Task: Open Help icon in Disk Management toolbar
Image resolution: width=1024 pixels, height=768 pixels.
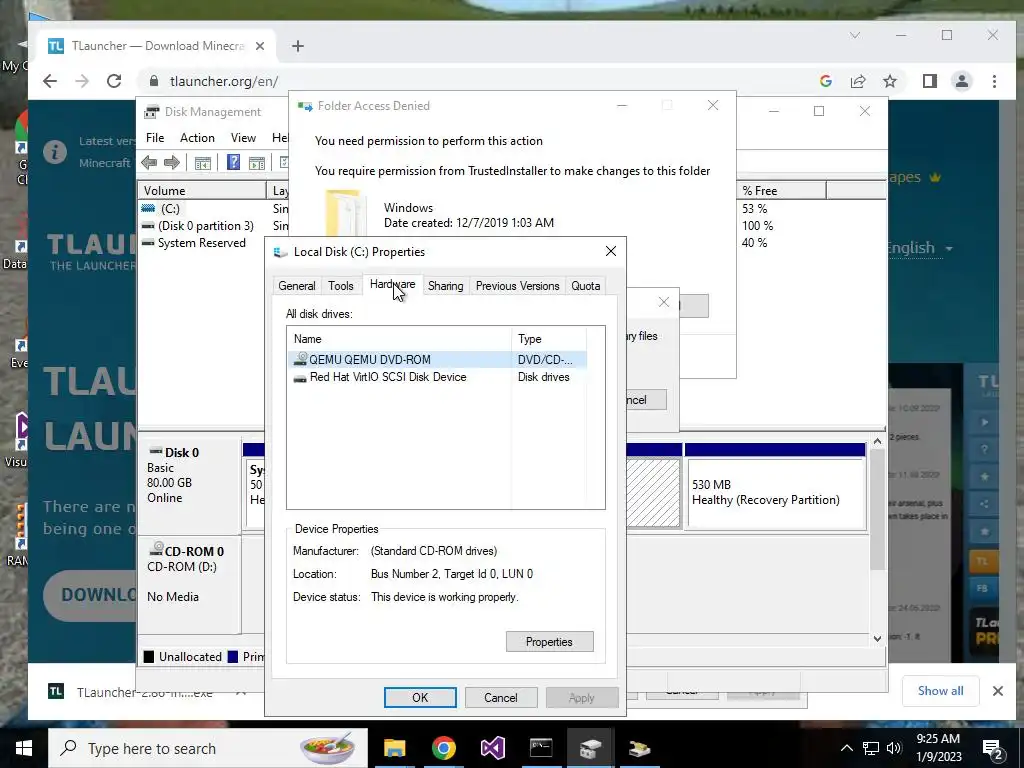Action: (x=233, y=163)
